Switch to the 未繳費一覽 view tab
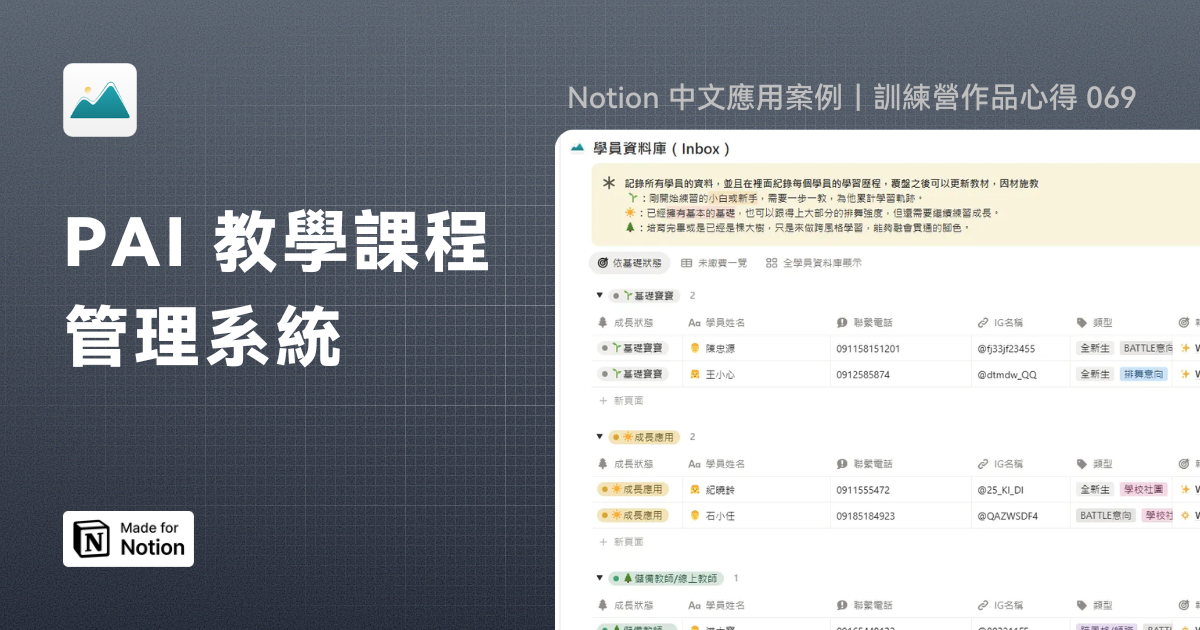The width and height of the screenshot is (1200, 630). [714, 263]
